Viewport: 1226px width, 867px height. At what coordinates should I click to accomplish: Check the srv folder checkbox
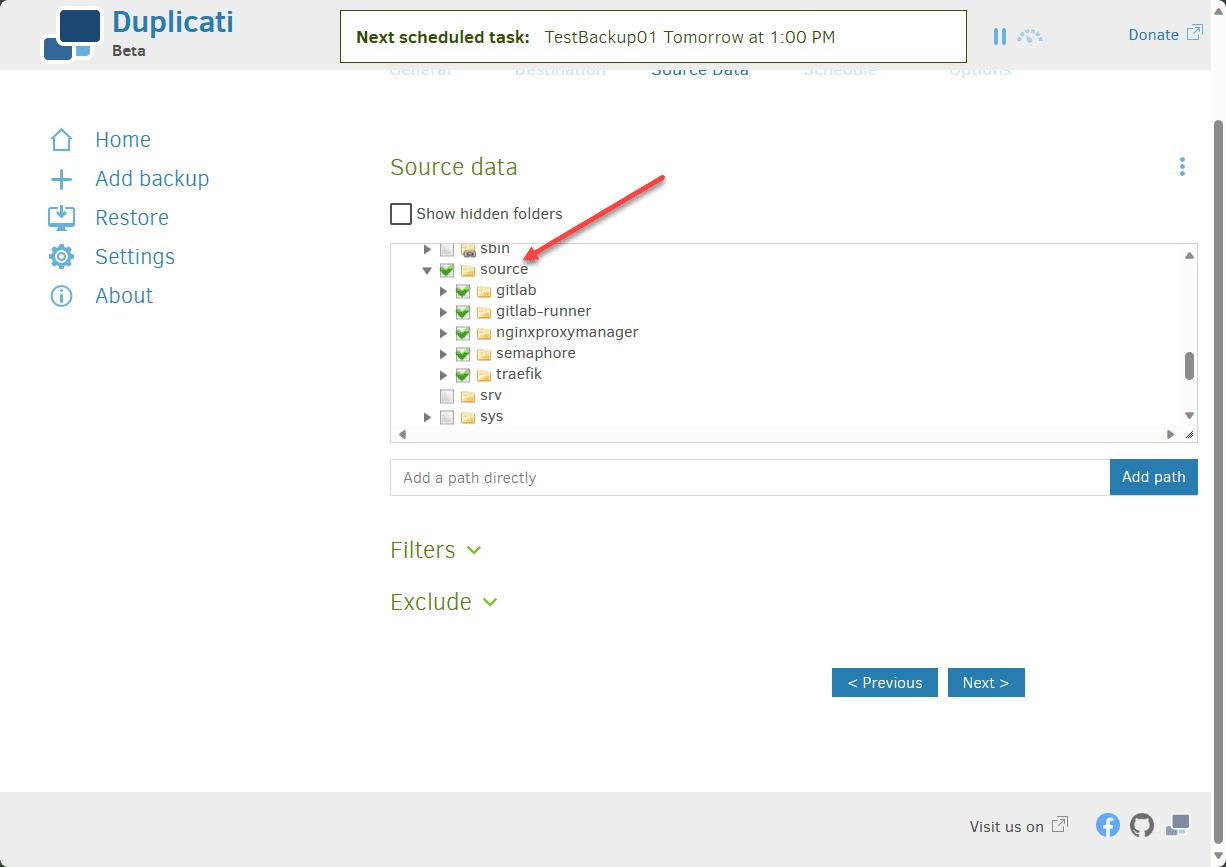click(x=447, y=396)
